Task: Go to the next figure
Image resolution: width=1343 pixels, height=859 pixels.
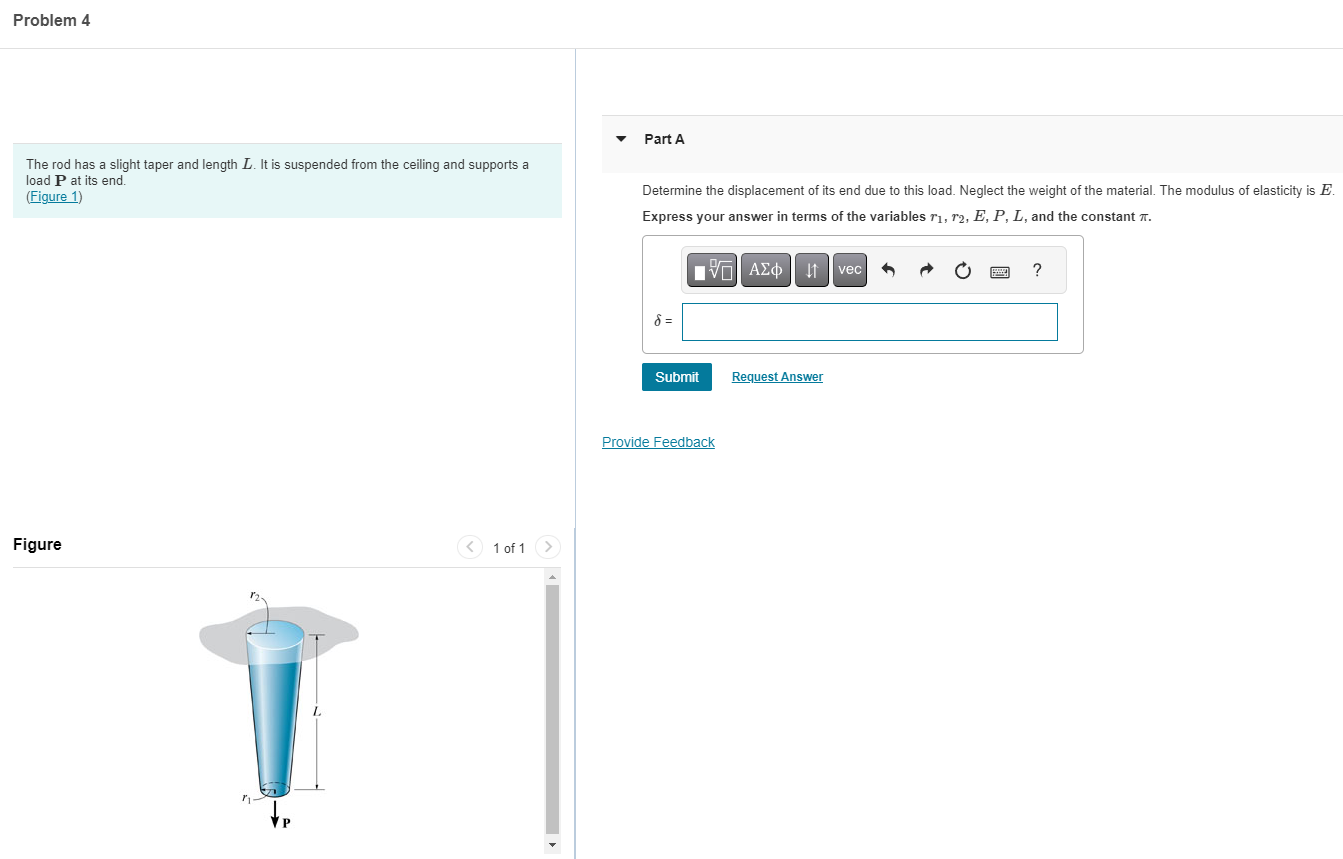Action: coord(548,547)
